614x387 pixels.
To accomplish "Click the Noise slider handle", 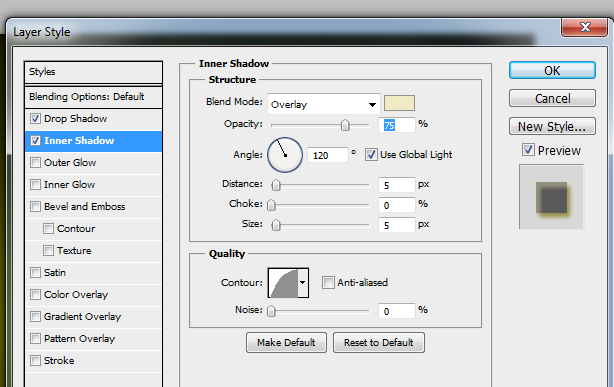I will (x=271, y=311).
